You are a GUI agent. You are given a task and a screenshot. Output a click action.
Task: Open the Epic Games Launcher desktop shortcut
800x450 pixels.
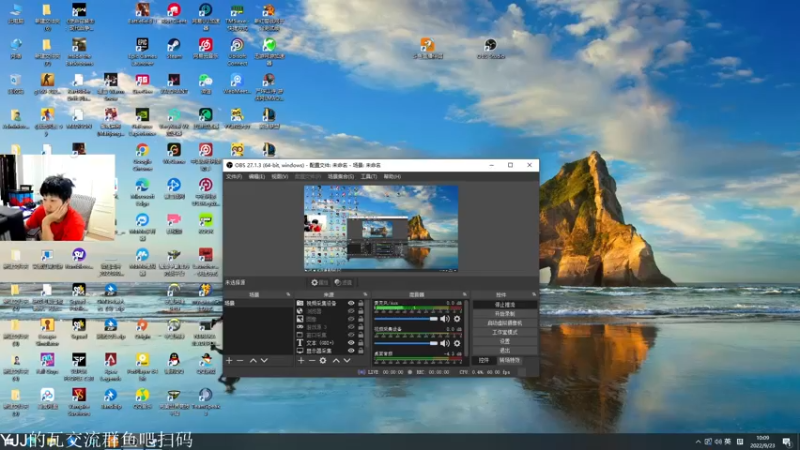pyautogui.click(x=142, y=52)
